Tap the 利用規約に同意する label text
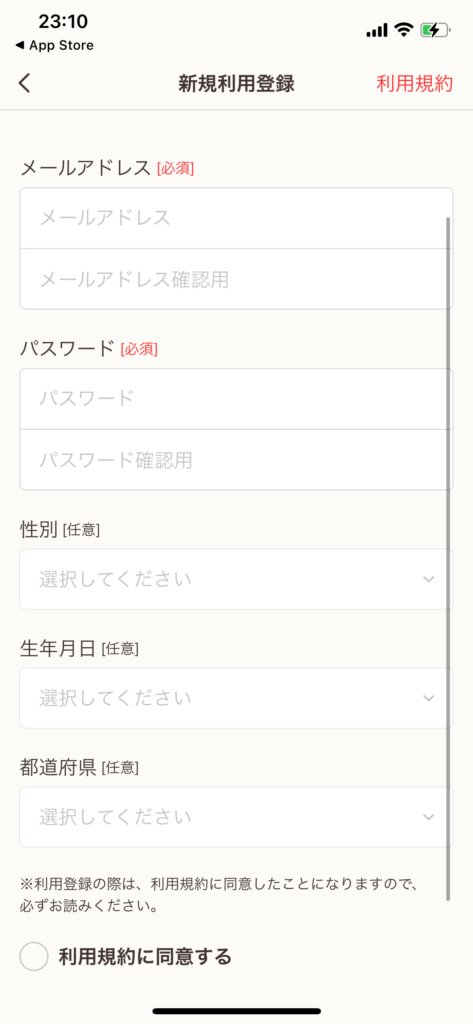The height and width of the screenshot is (1024, 473). click(145, 957)
